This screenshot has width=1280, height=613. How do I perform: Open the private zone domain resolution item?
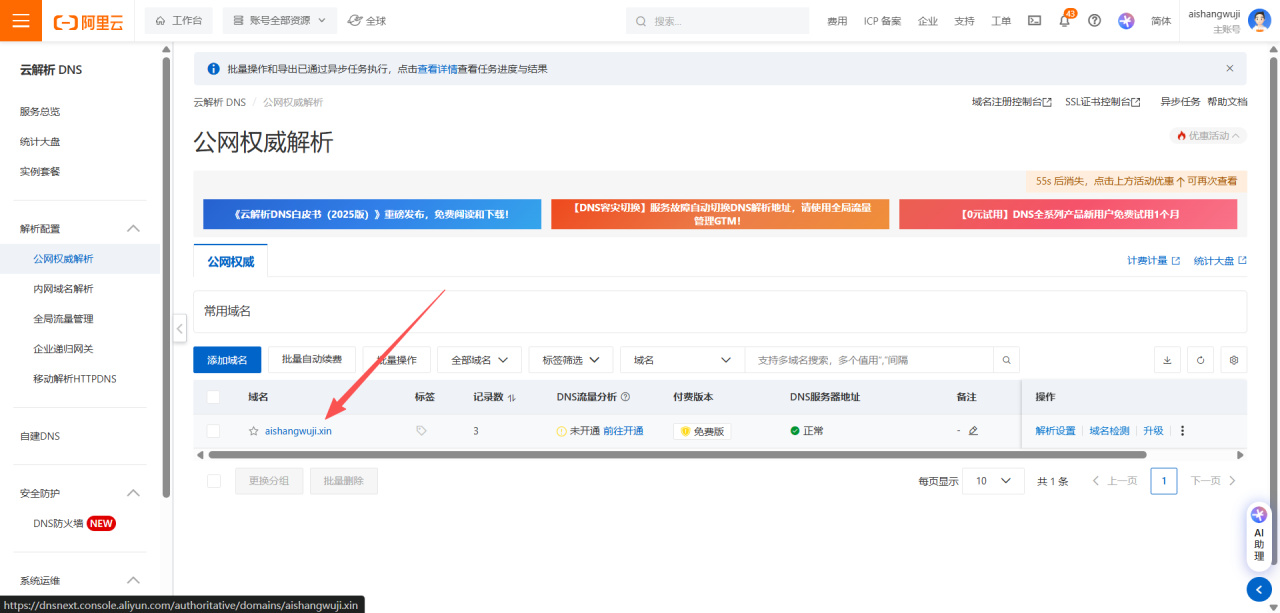coord(63,289)
